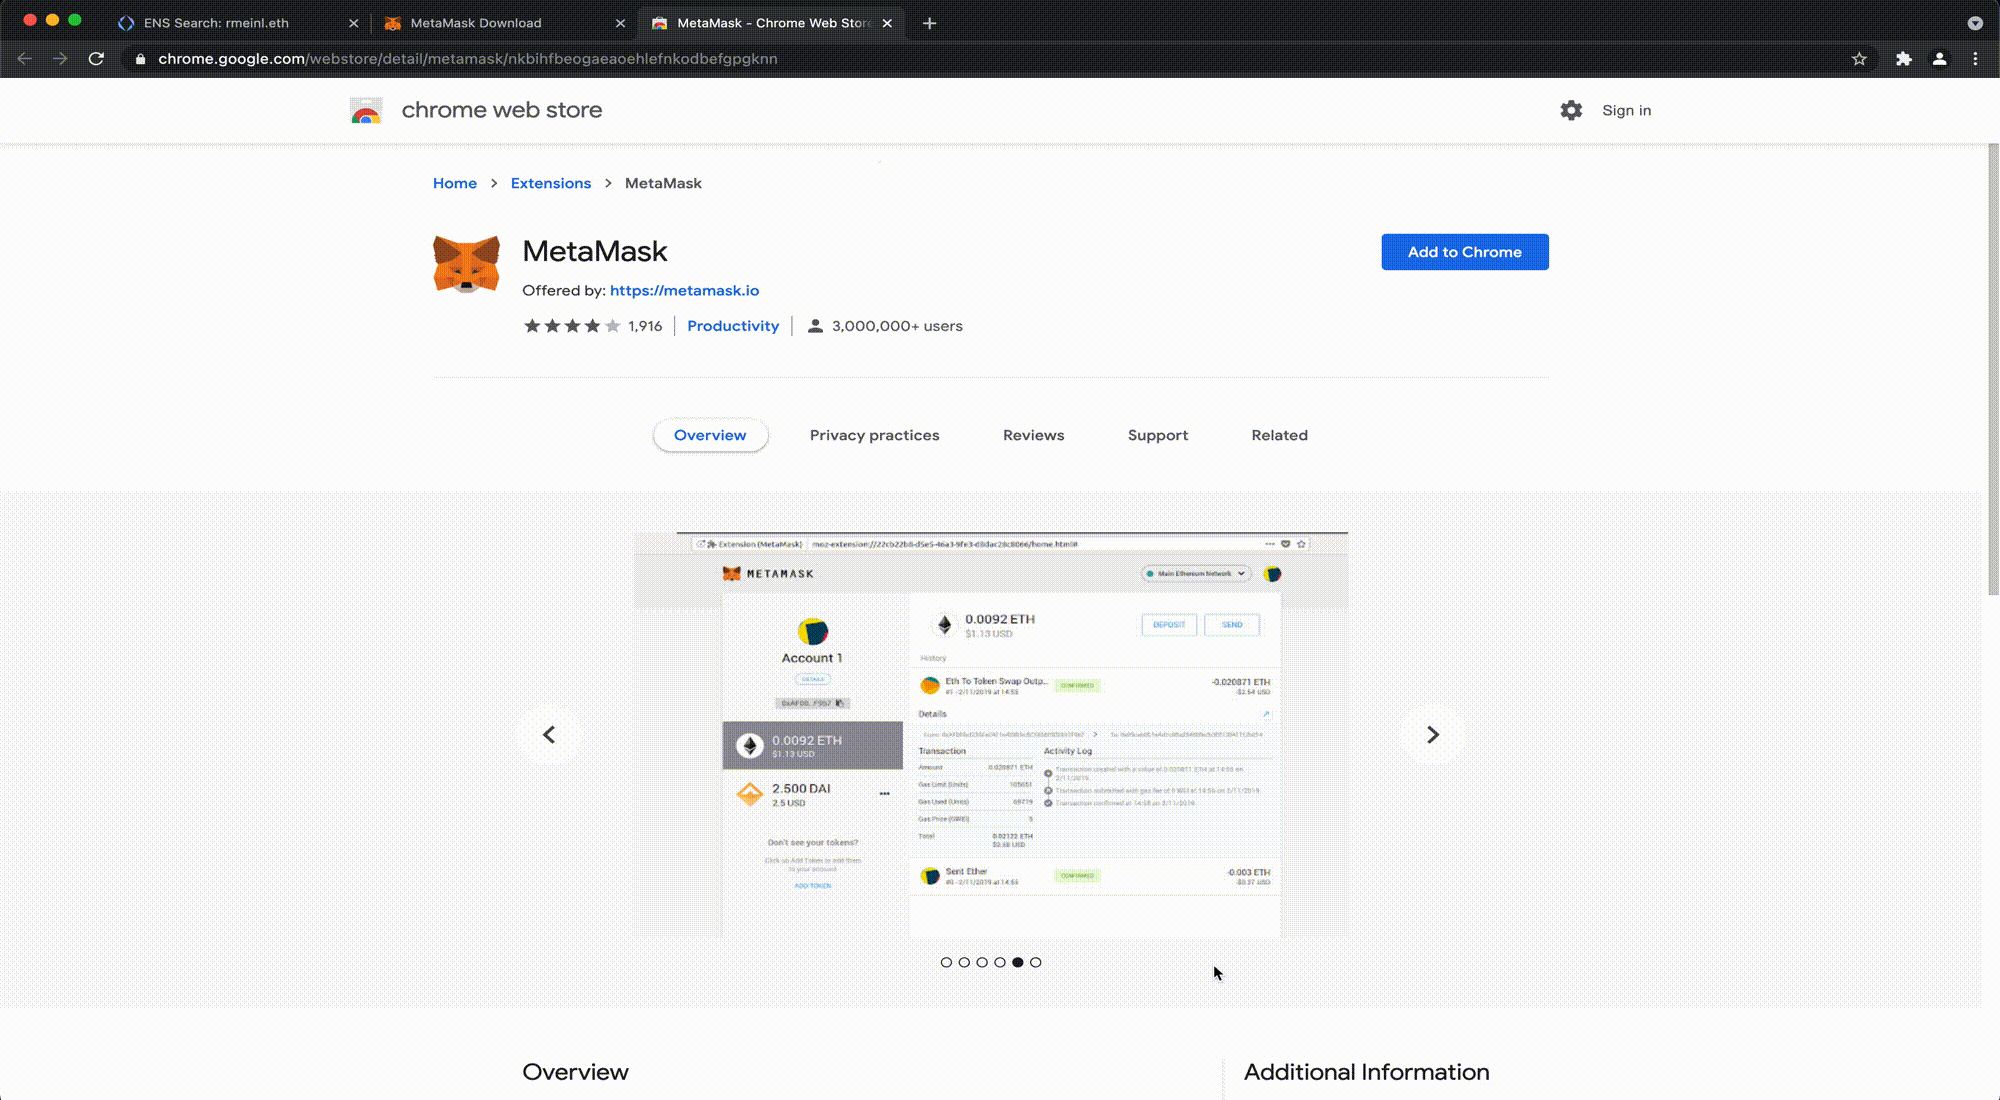Open the Productivity category link

coord(733,326)
